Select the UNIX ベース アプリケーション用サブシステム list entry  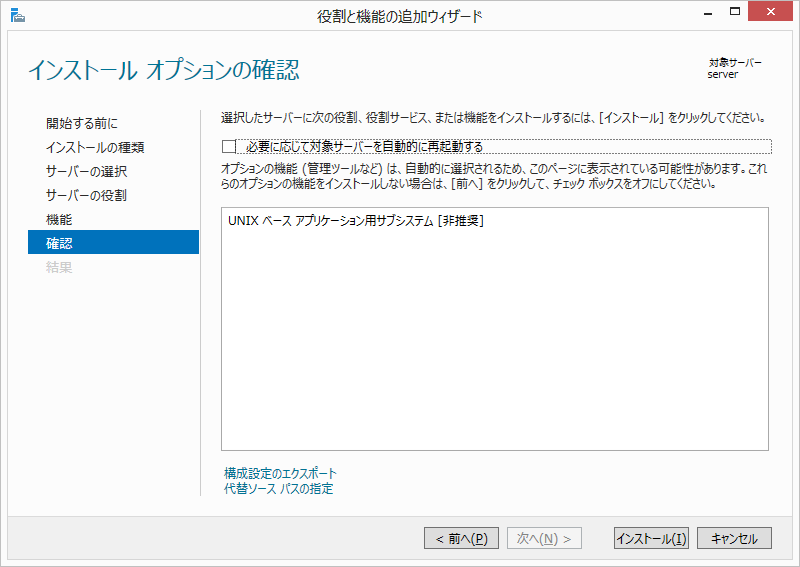[x=356, y=221]
